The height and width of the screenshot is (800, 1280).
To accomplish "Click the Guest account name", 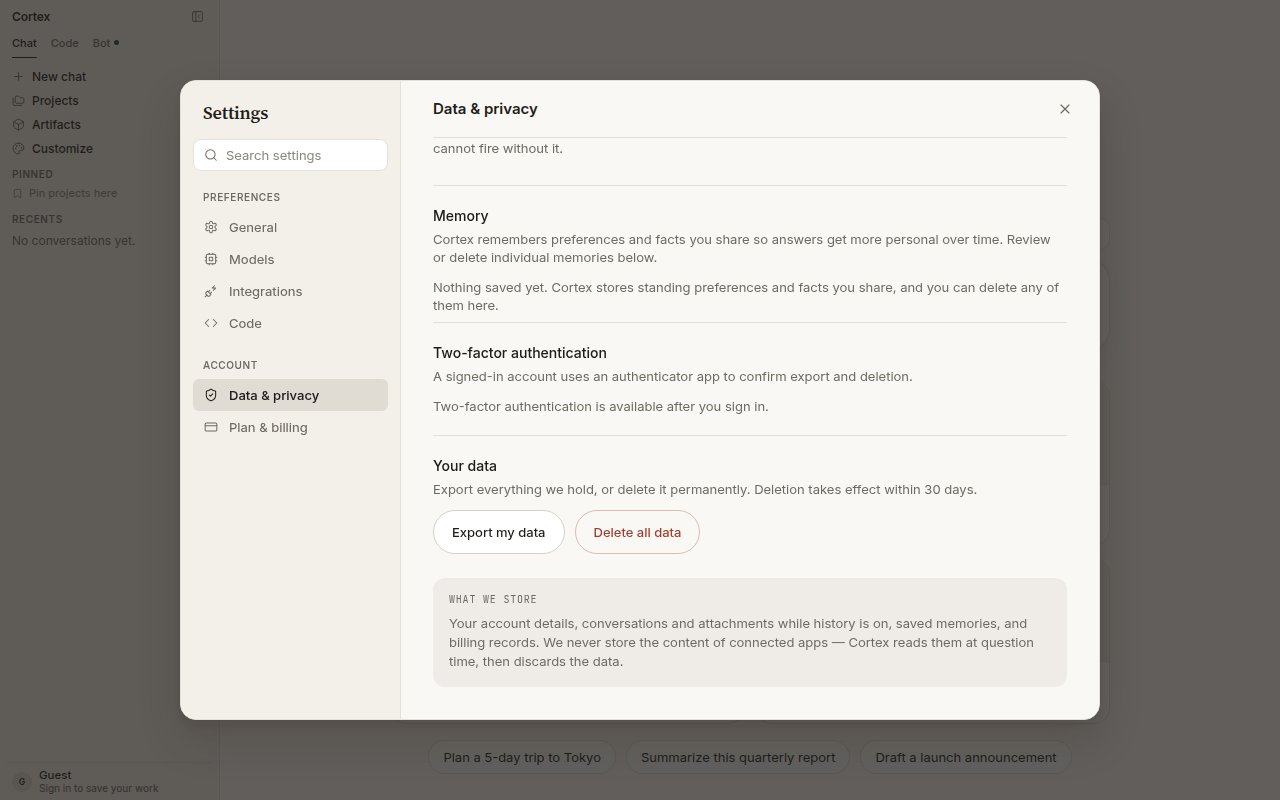I will (55, 775).
